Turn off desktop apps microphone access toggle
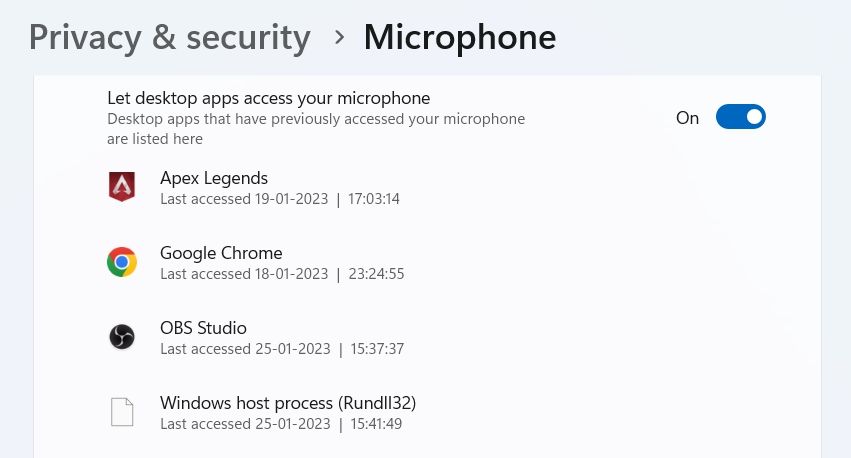The width and height of the screenshot is (851, 458). pyautogui.click(x=740, y=117)
